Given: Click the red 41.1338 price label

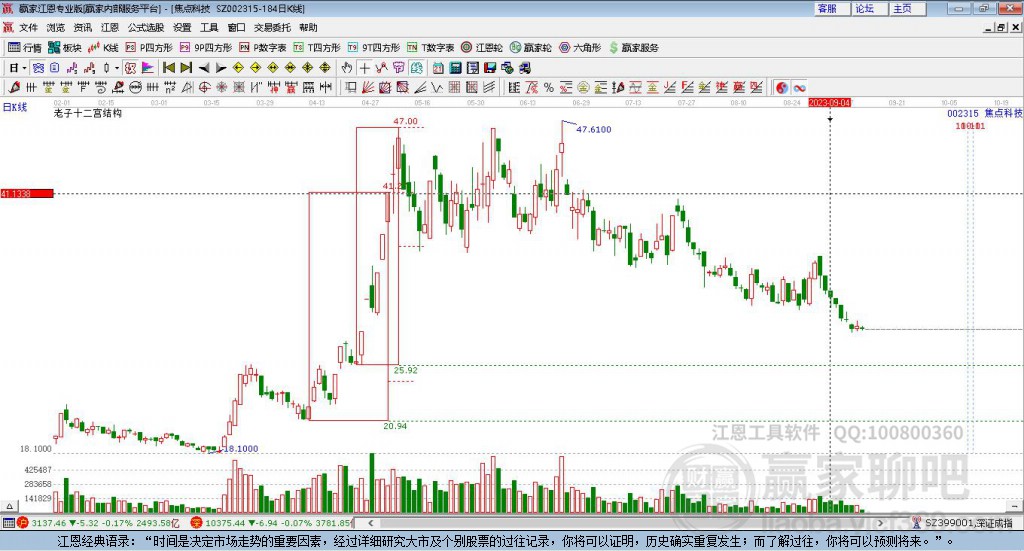Looking at the screenshot, I should 27,193.
